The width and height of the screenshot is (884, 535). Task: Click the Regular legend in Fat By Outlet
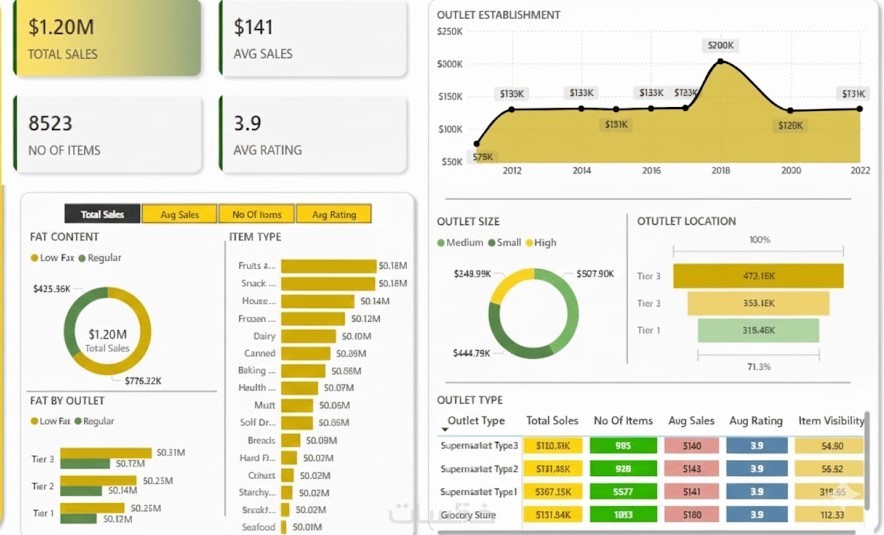[x=94, y=421]
